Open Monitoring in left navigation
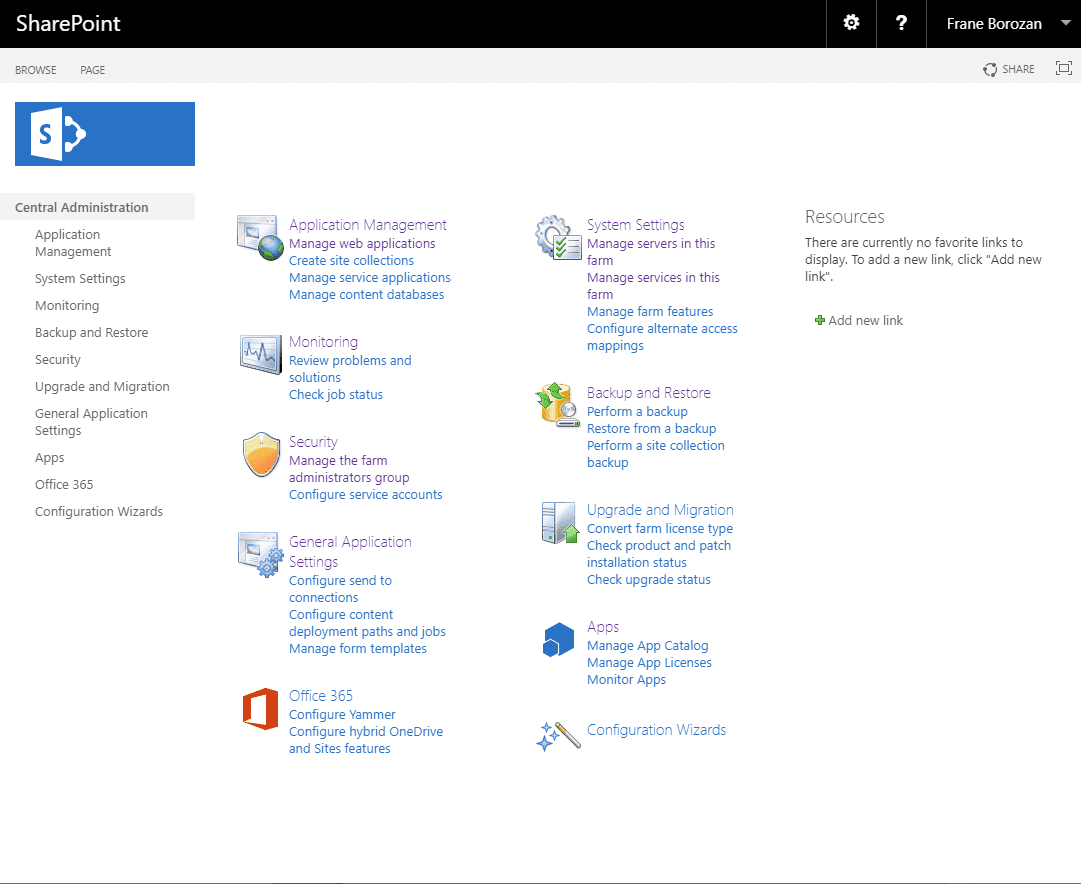This screenshot has width=1081, height=884. pyautogui.click(x=67, y=305)
